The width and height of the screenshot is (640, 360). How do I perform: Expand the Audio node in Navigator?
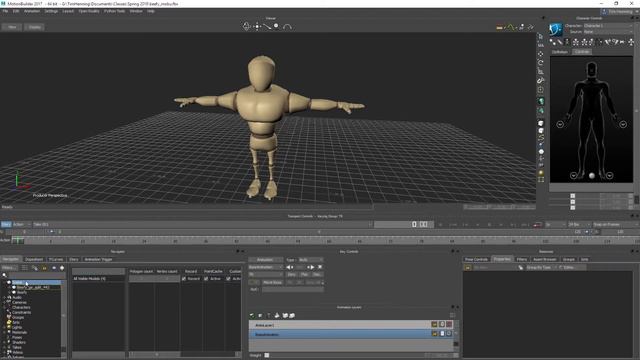point(4,298)
